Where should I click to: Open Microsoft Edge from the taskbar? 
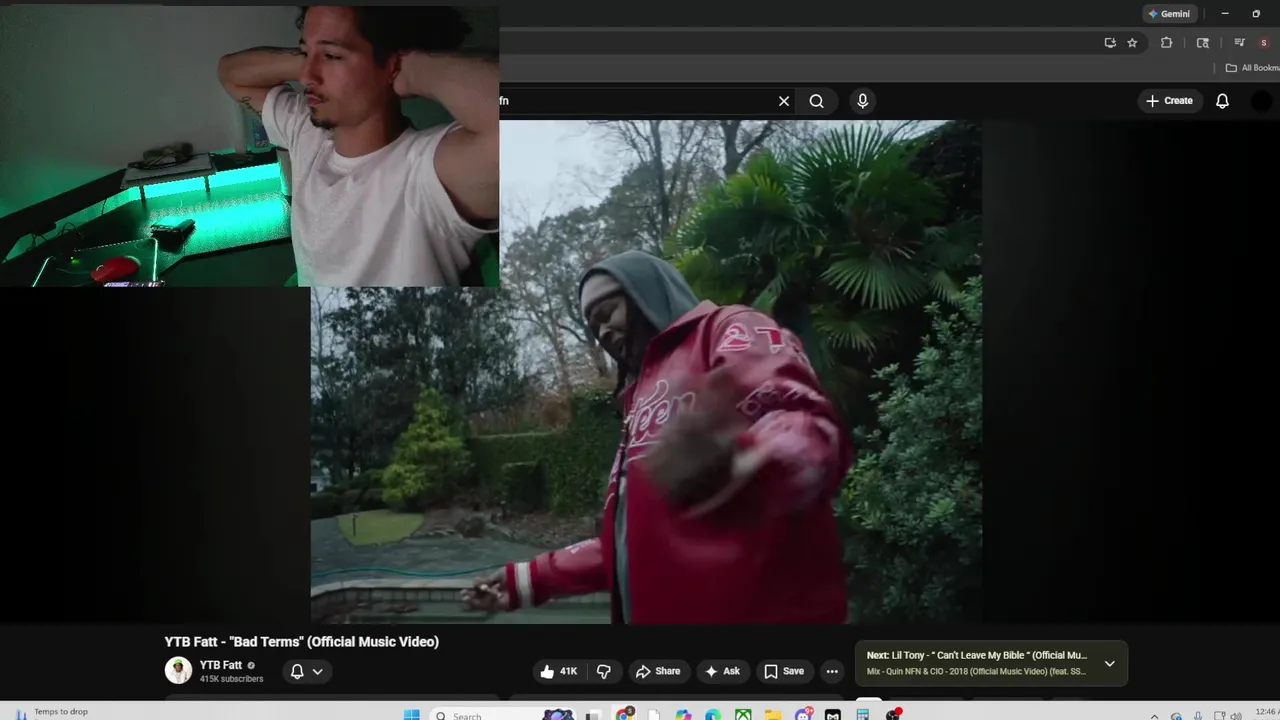[x=713, y=715]
